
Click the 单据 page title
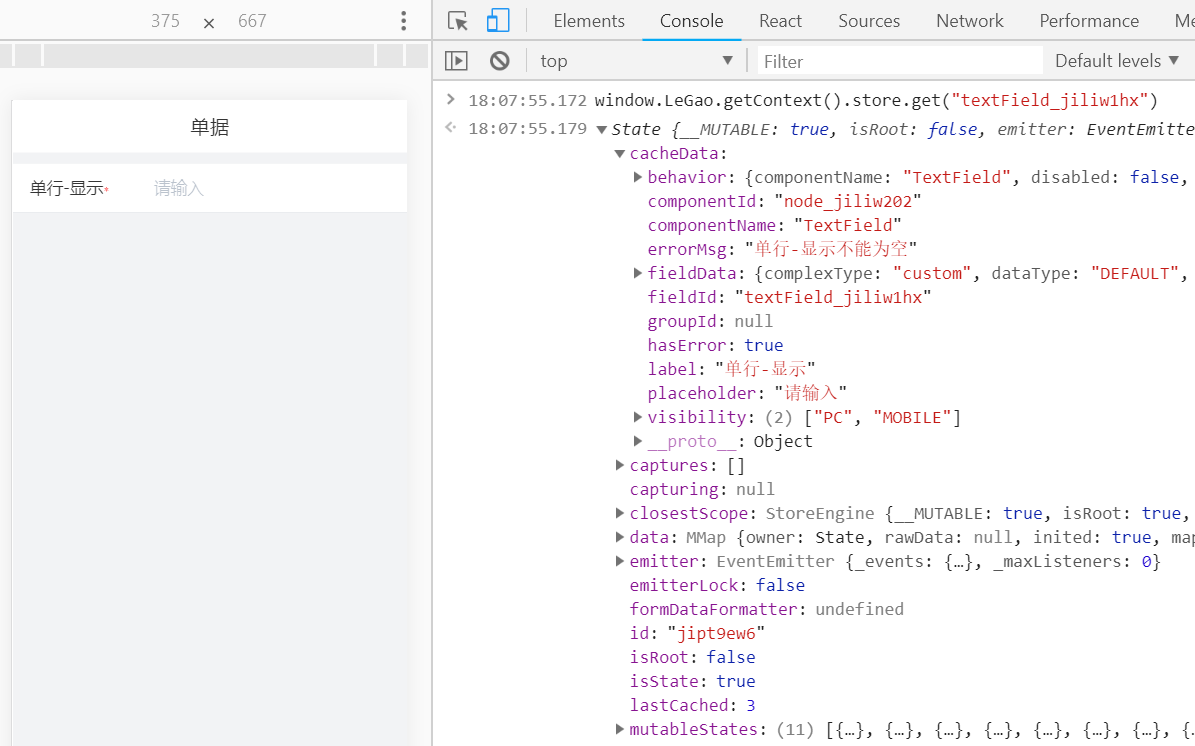pyautogui.click(x=210, y=126)
